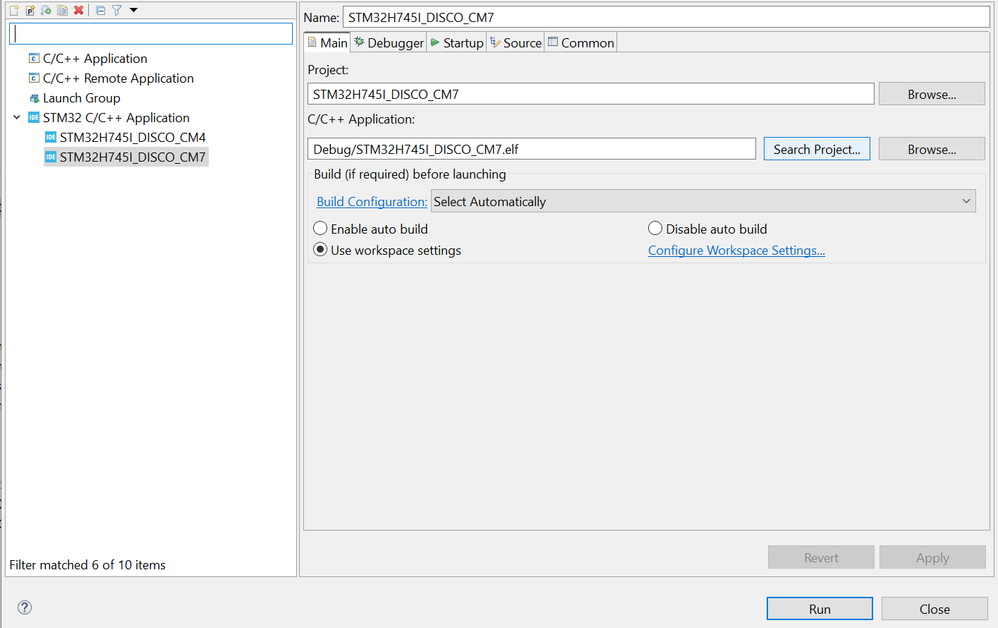Open the toolbar's black arrow dropdown menu

134,10
